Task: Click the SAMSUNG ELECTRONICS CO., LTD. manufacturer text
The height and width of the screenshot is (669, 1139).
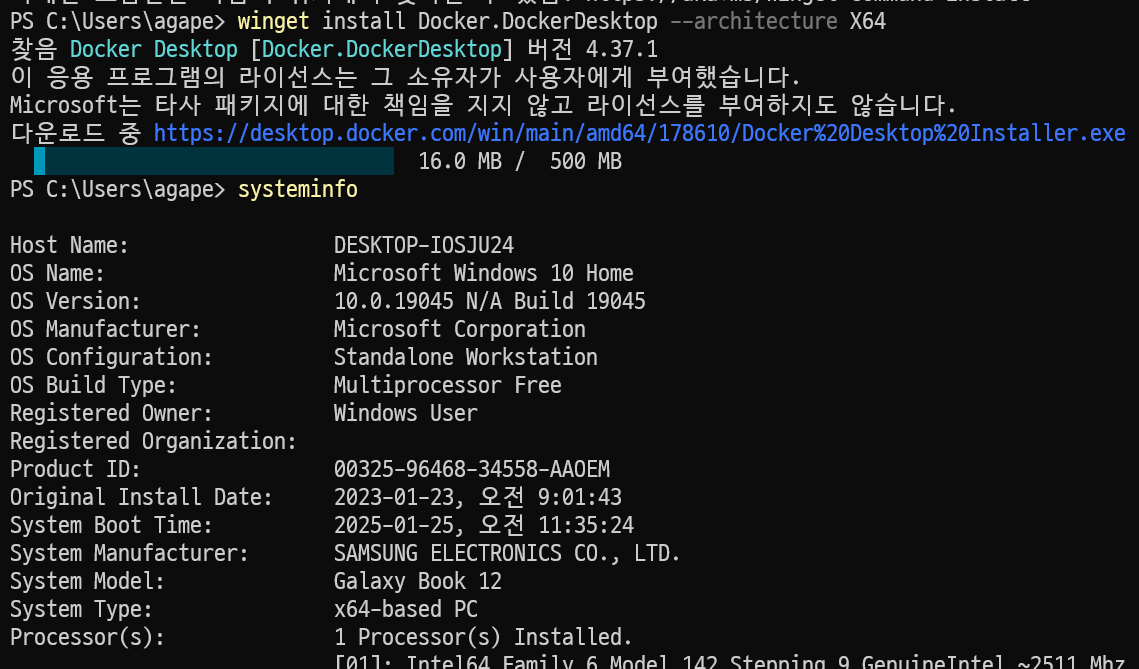Action: (507, 553)
